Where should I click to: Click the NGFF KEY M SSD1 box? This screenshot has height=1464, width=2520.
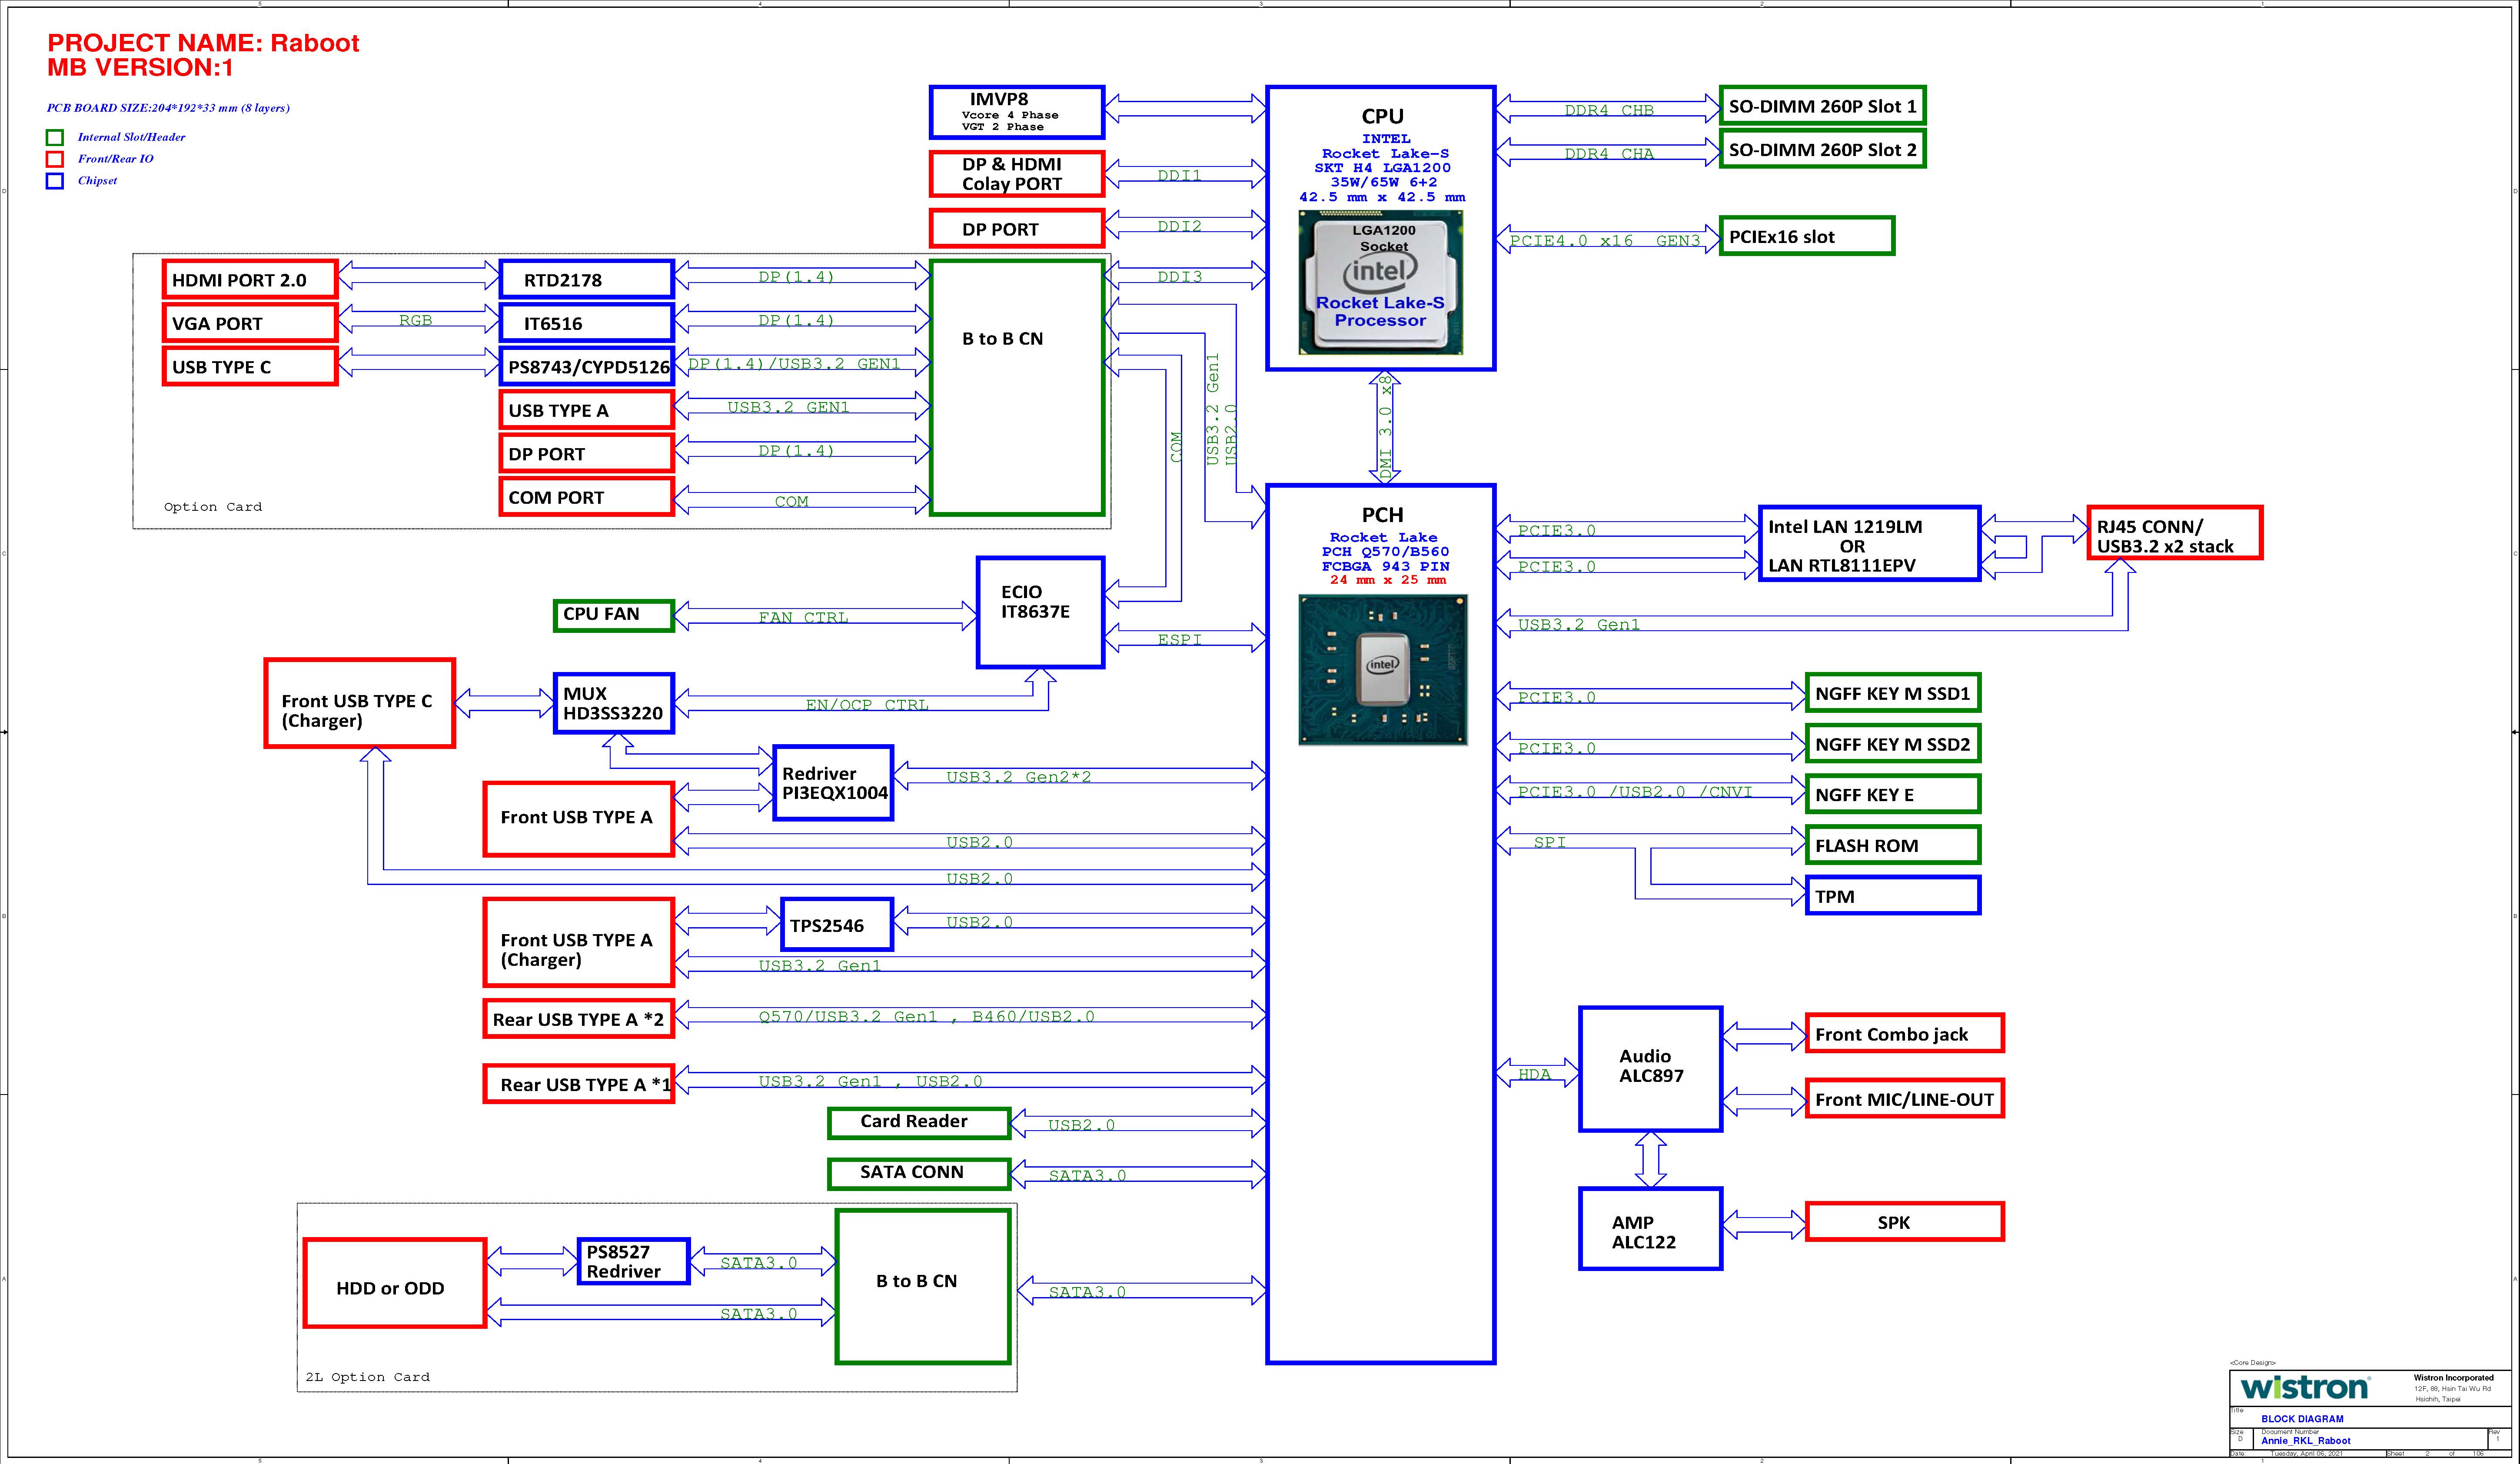click(x=1892, y=693)
